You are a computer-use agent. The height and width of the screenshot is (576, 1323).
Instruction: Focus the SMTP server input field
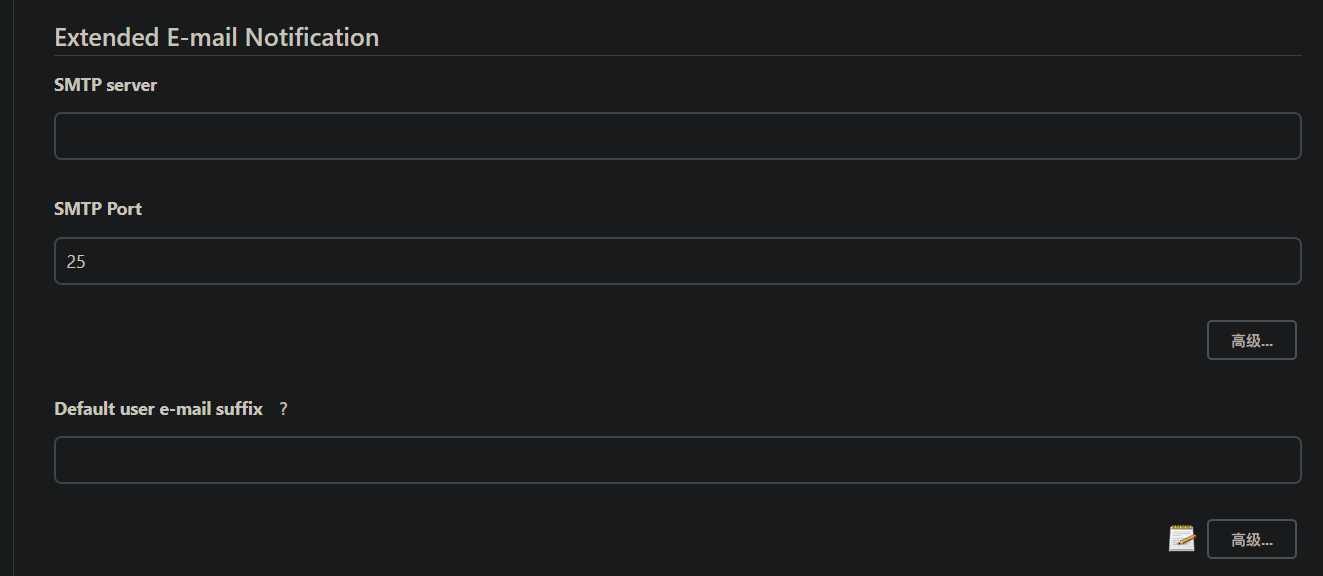677,136
